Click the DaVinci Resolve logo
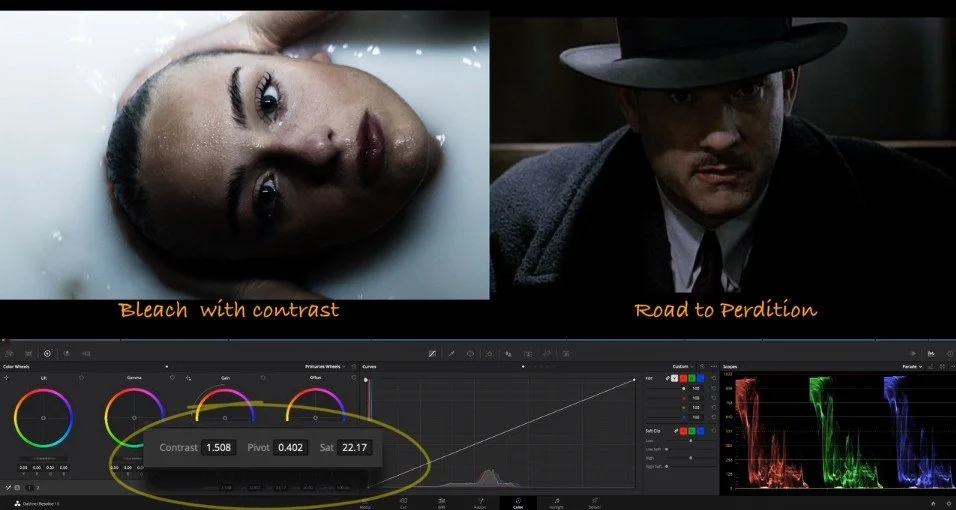 [x=17, y=504]
